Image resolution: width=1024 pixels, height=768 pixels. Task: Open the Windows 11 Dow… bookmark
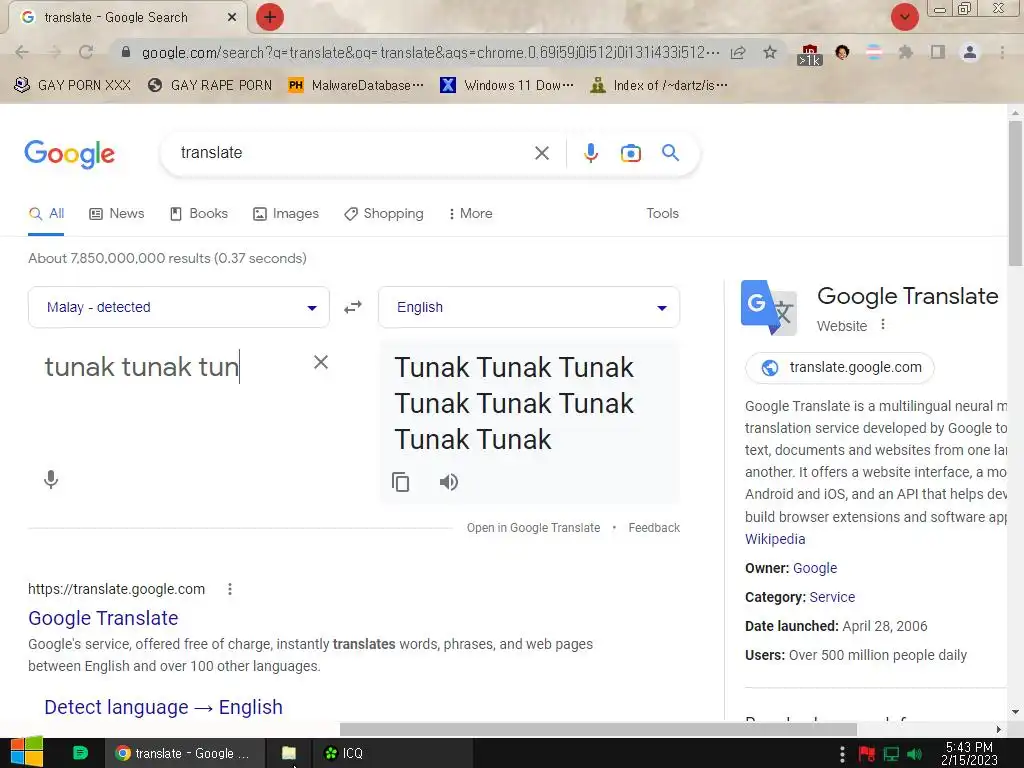(507, 86)
